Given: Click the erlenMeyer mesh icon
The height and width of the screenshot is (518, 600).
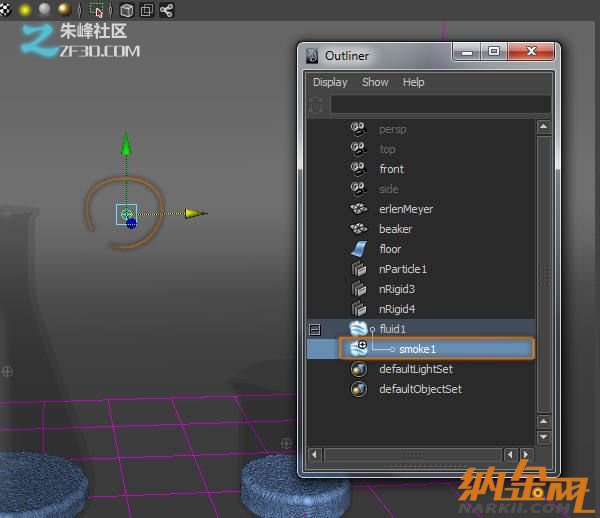Looking at the screenshot, I should tap(359, 209).
